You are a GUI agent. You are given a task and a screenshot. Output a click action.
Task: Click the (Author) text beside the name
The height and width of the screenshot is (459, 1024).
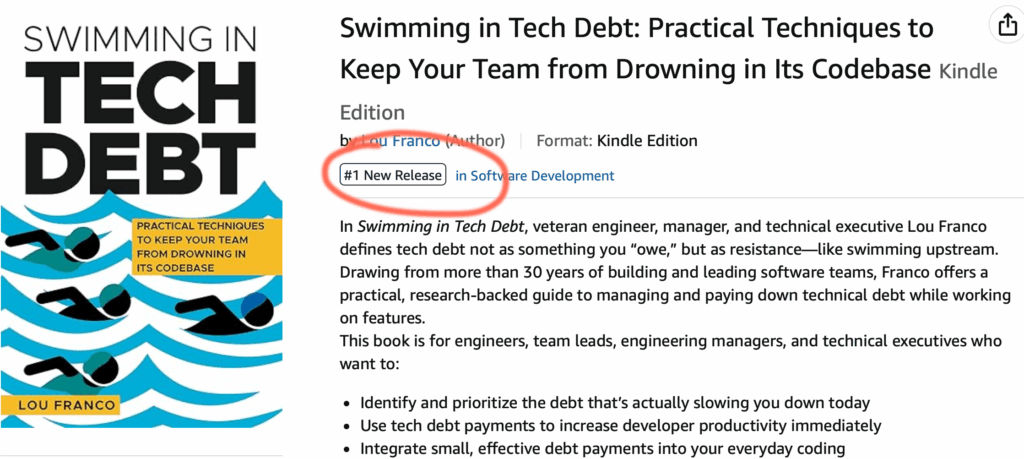pos(475,140)
